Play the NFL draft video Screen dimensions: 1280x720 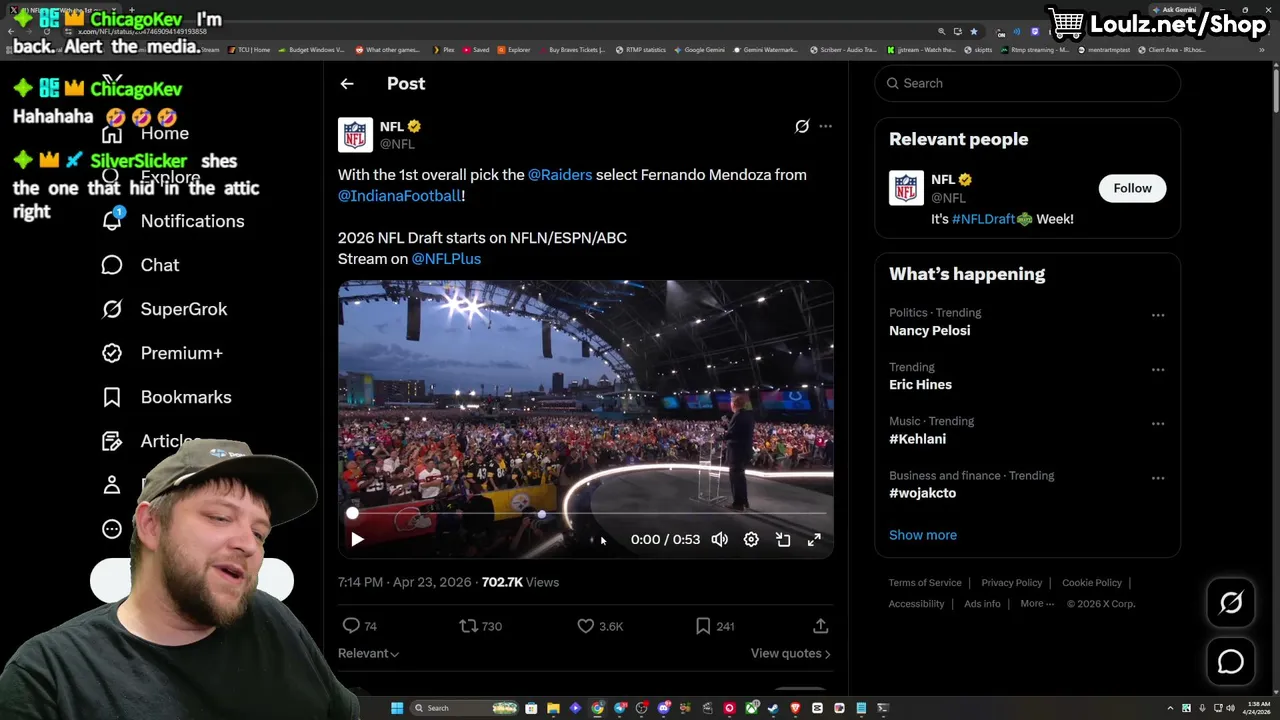[357, 539]
